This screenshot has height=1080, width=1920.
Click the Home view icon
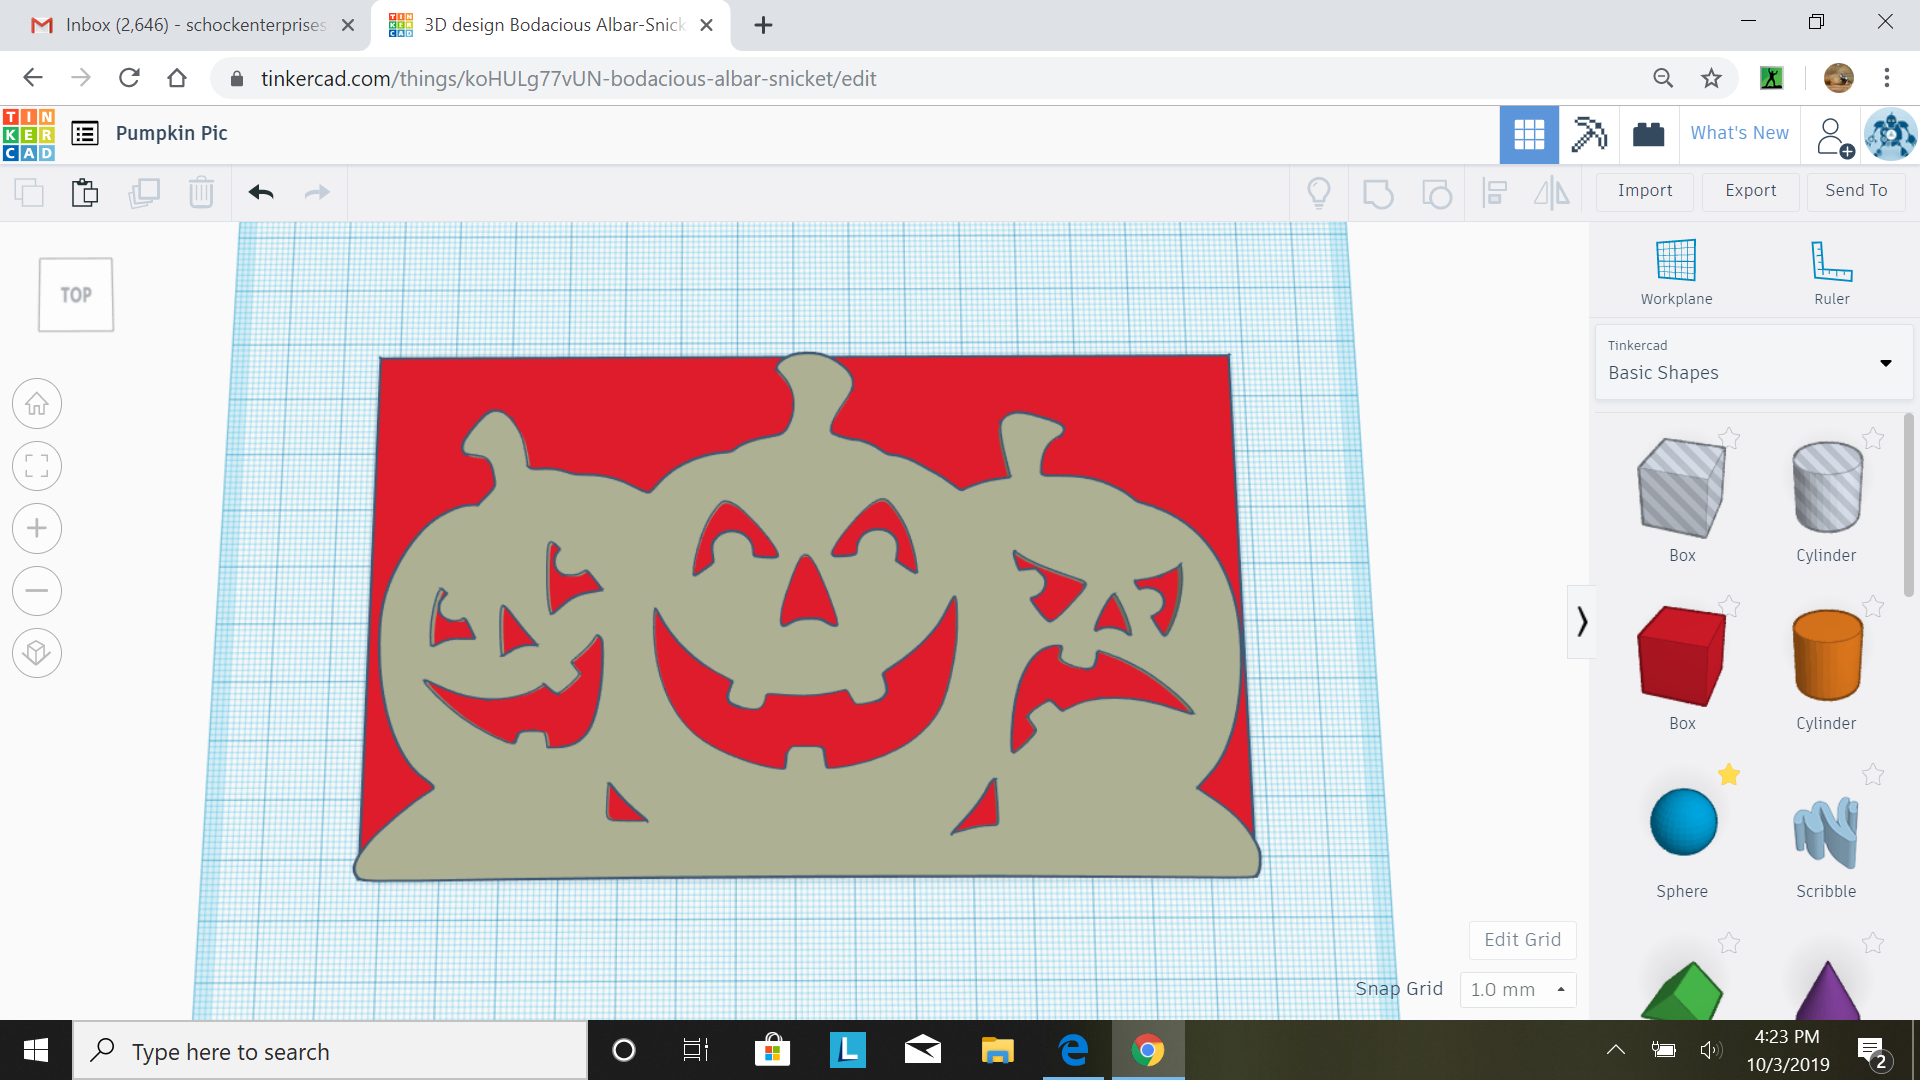36,403
